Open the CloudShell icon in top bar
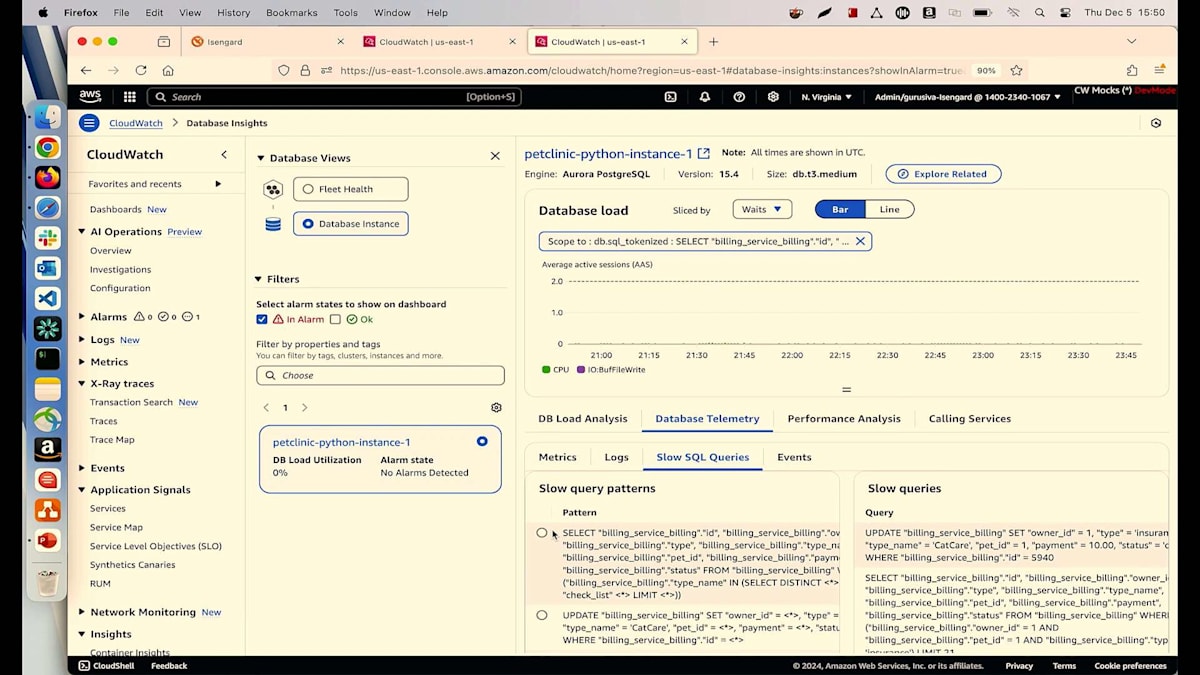1200x675 pixels. pyautogui.click(x=671, y=97)
